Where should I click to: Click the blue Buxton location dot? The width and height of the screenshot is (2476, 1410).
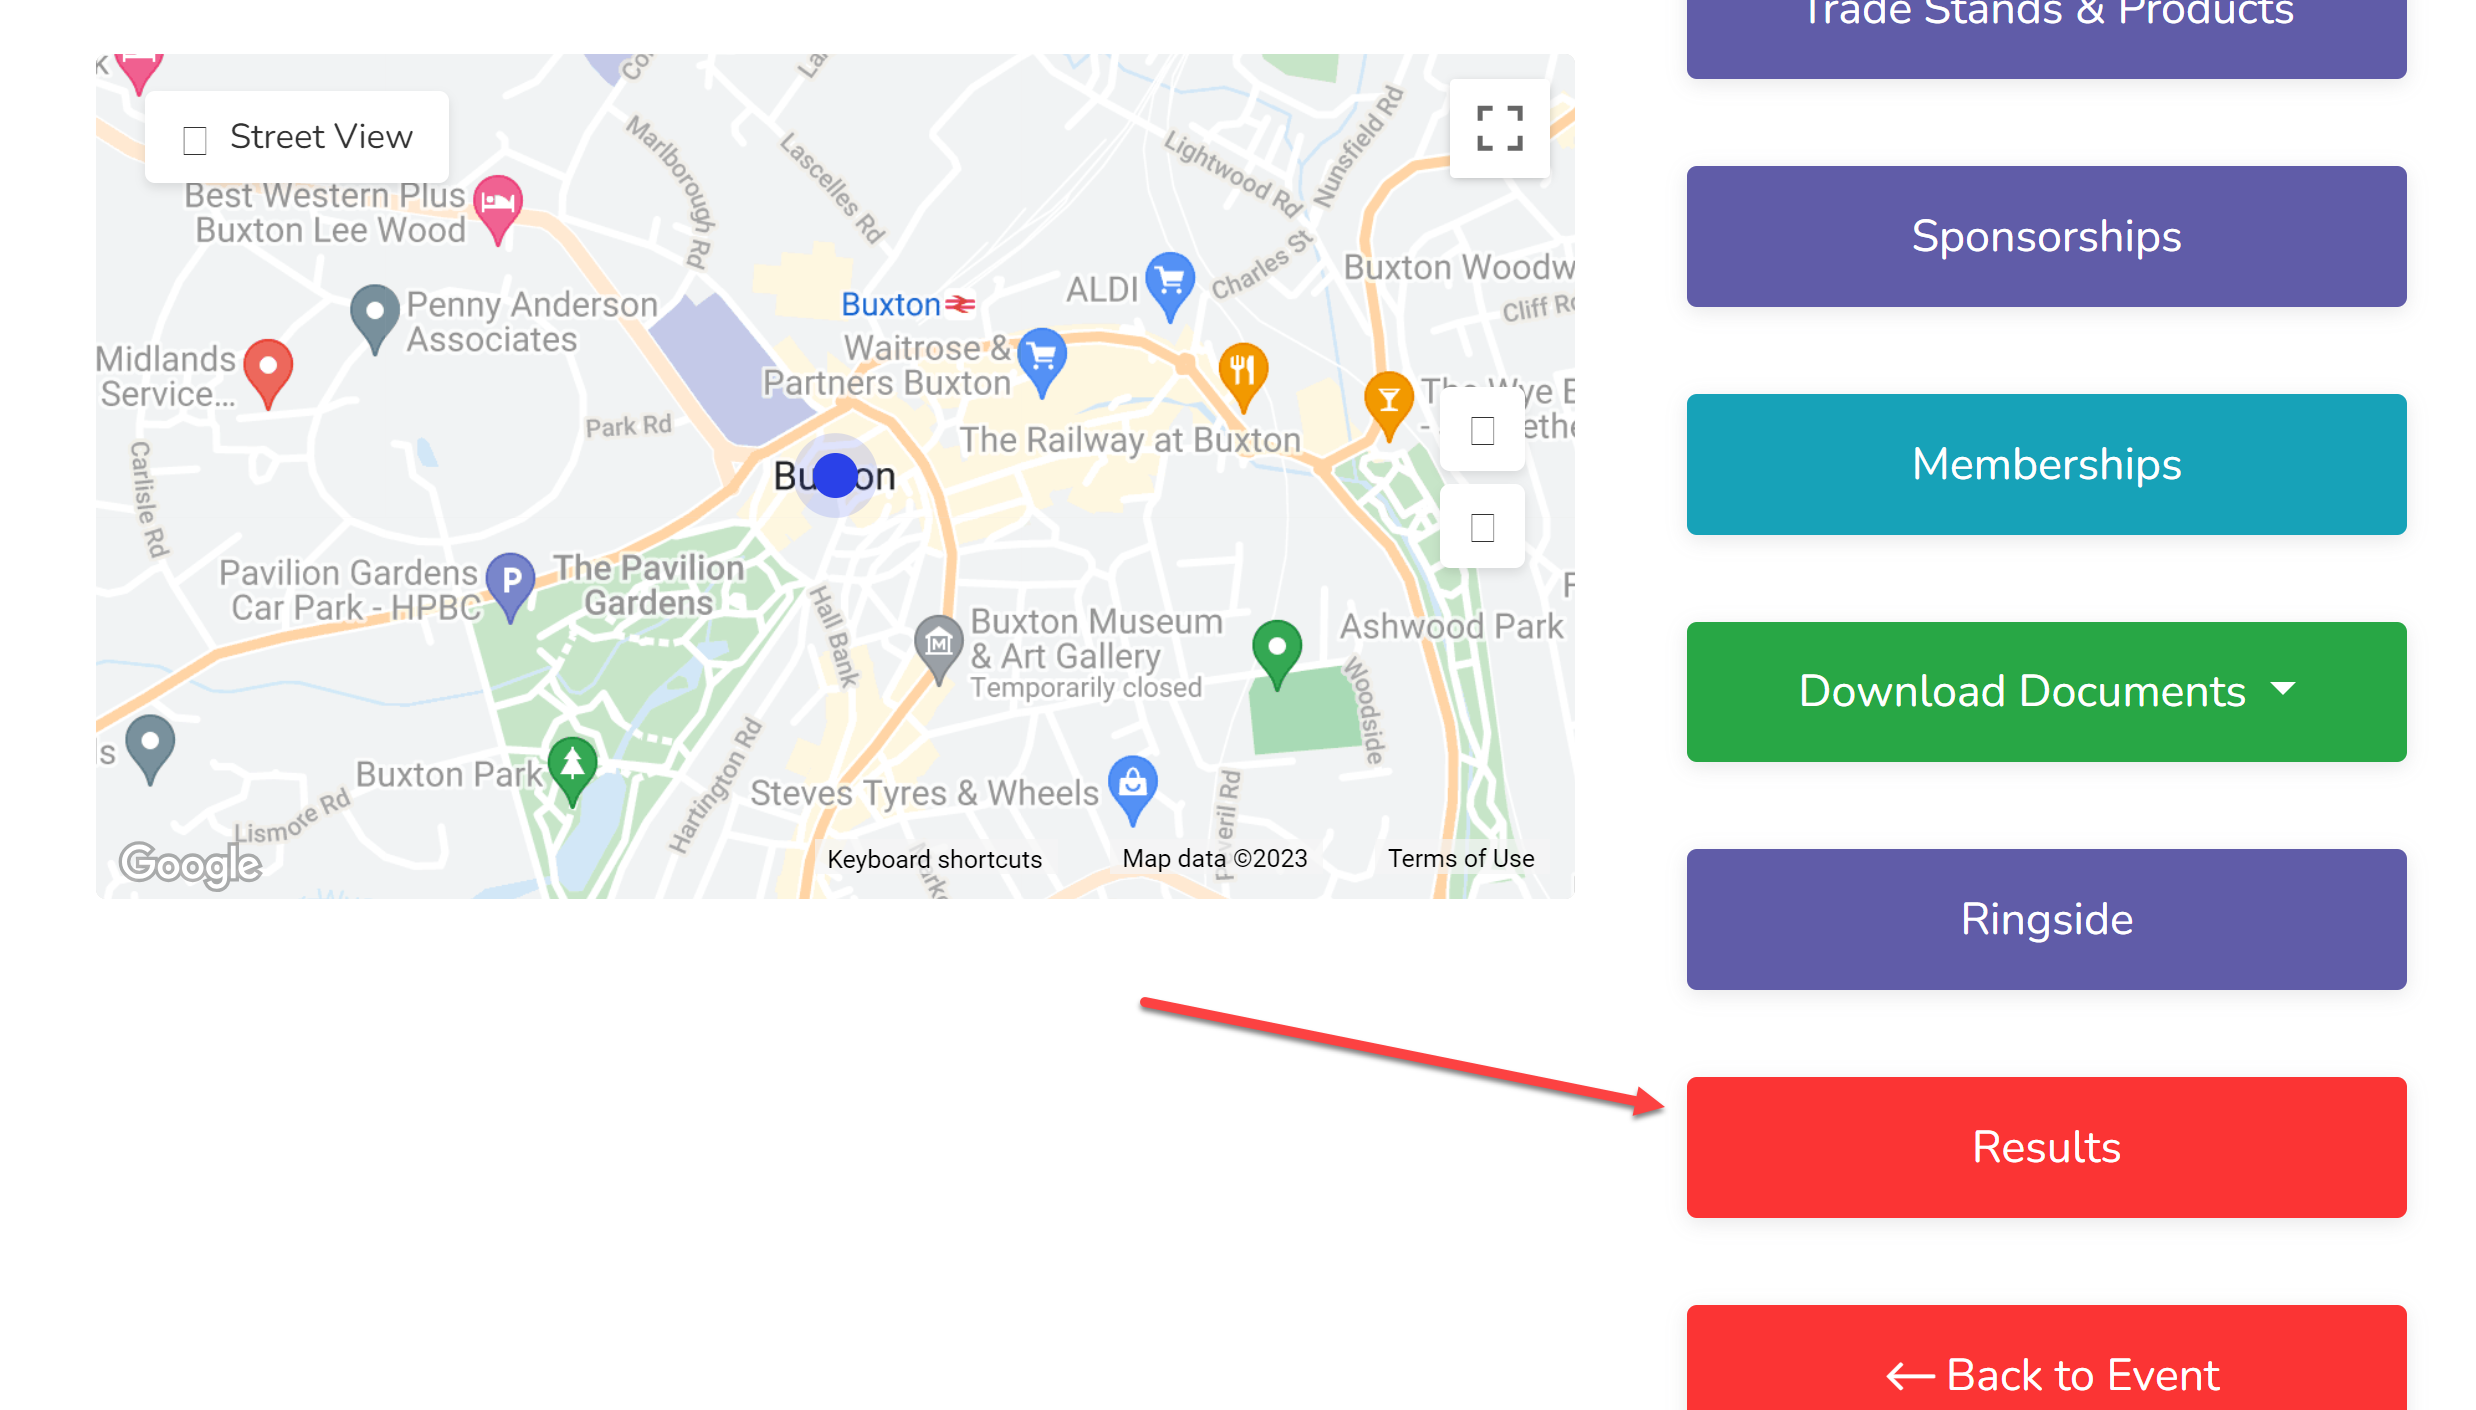click(x=835, y=476)
